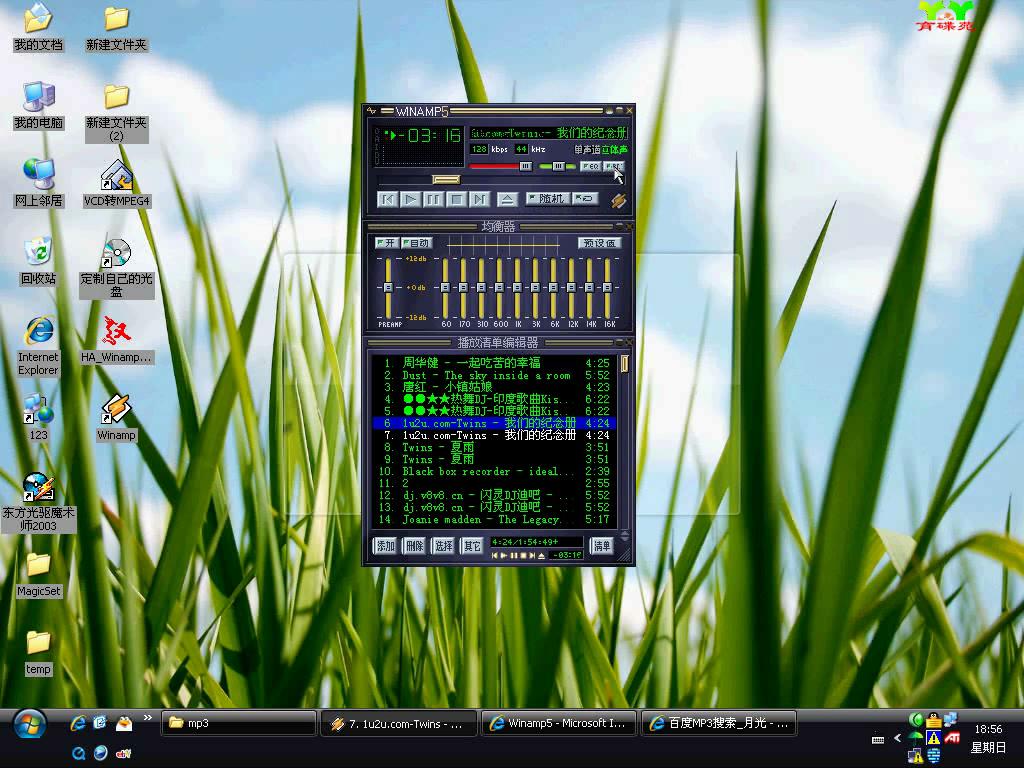Launch Winamp desktop shortcut
1024x768 pixels.
coord(116,417)
